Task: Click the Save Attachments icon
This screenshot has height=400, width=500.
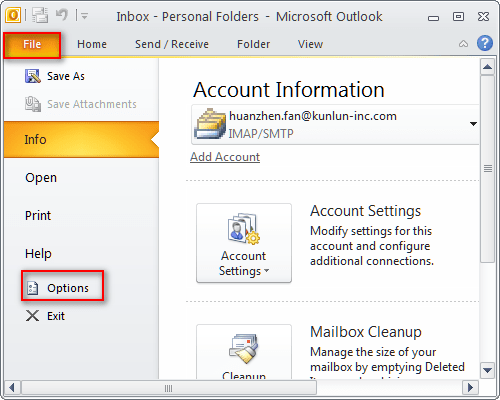Action: [33, 104]
